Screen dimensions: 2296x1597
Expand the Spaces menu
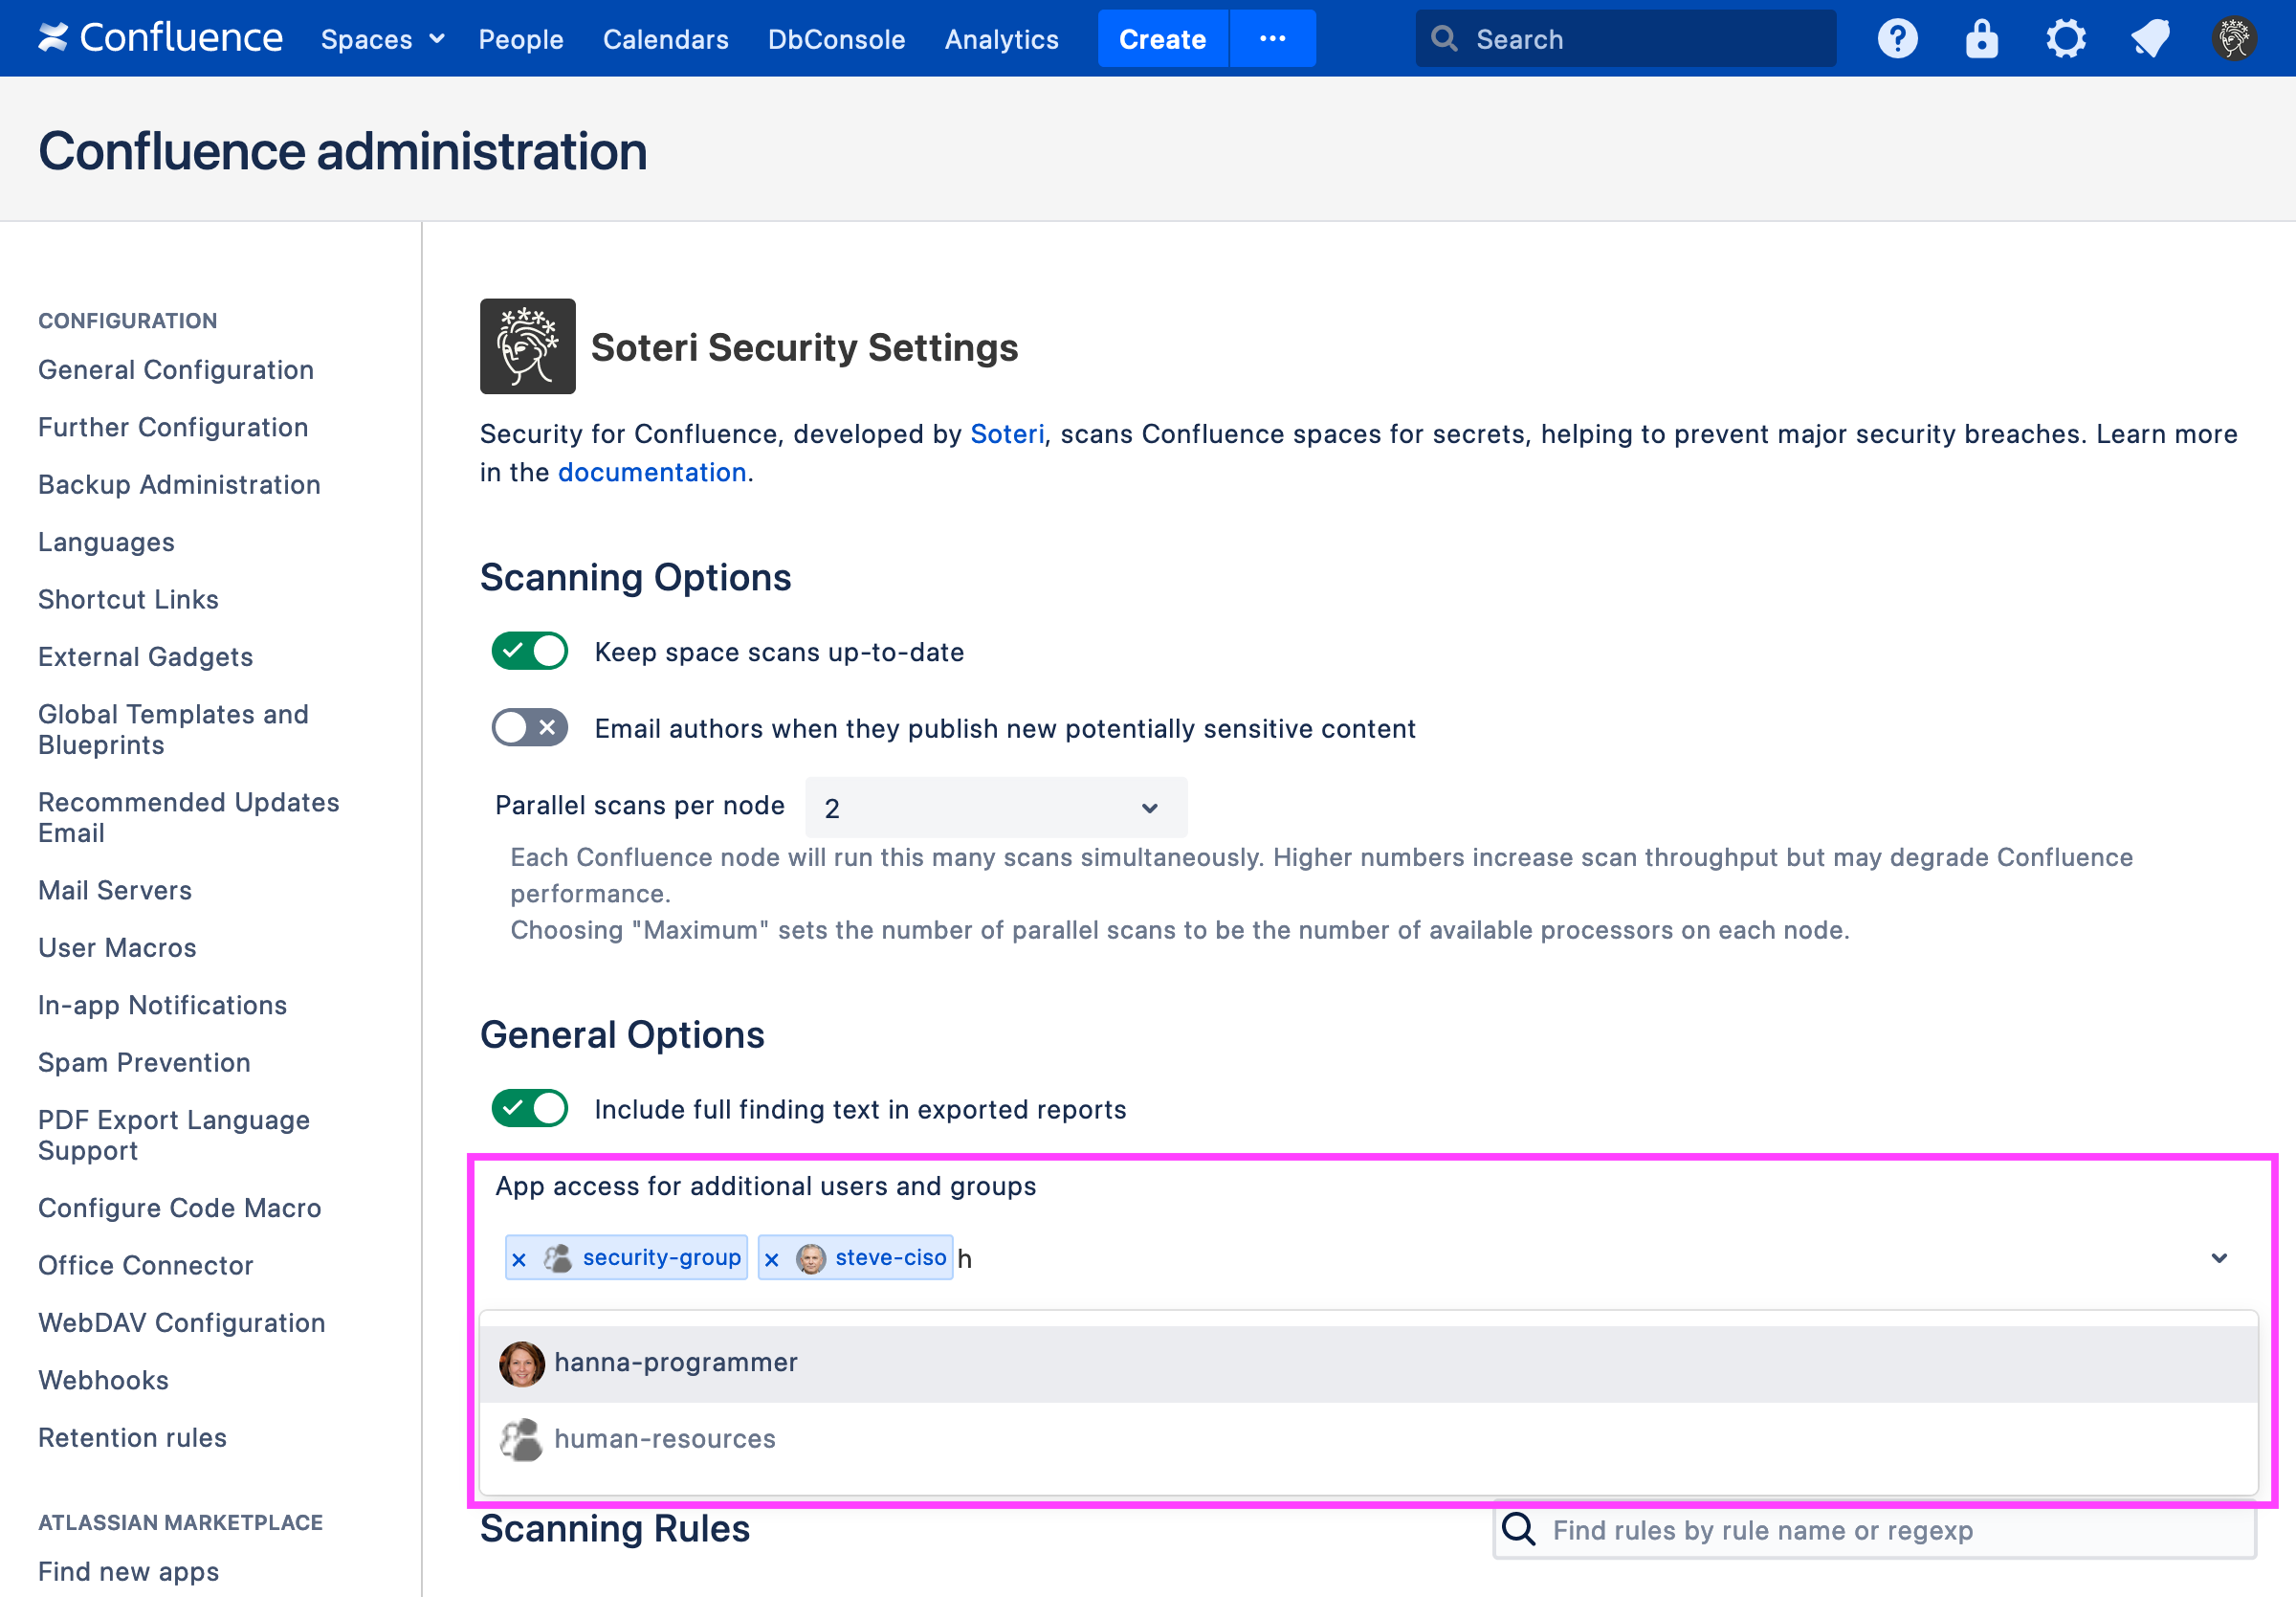381,39
